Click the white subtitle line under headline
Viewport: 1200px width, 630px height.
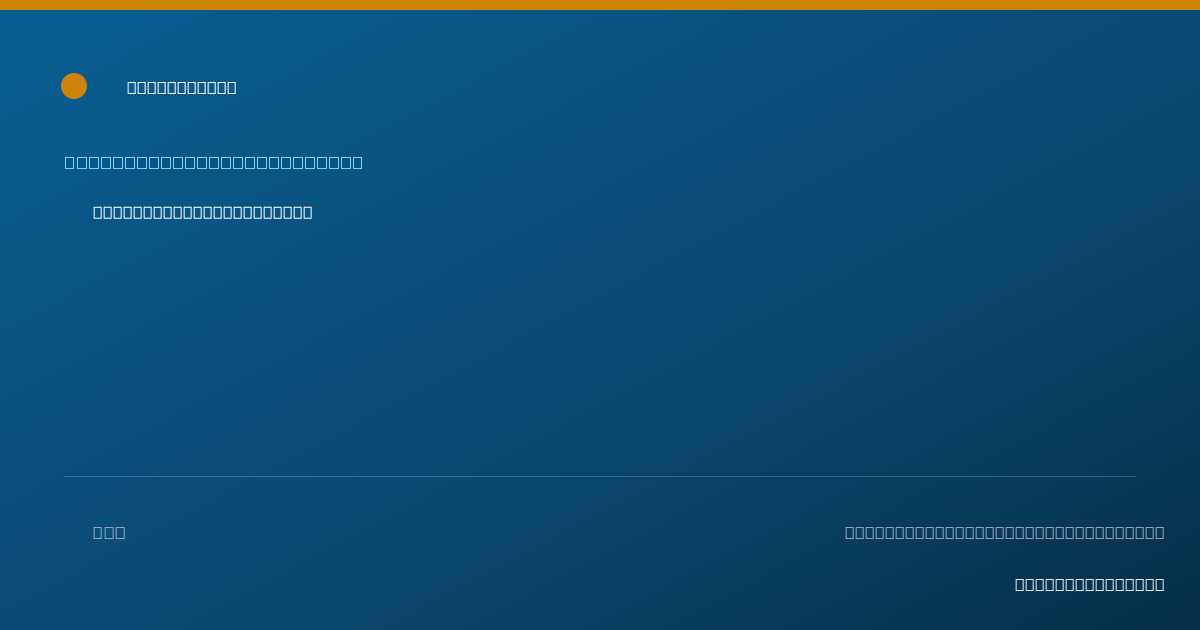203,212
